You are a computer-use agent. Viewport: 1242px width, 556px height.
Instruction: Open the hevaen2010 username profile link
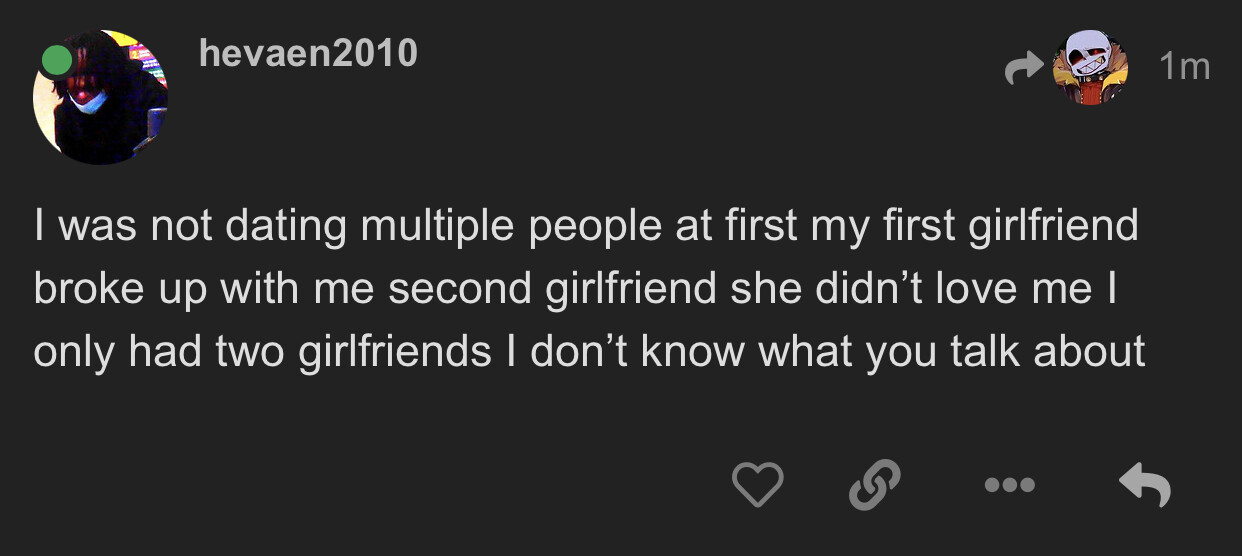308,53
